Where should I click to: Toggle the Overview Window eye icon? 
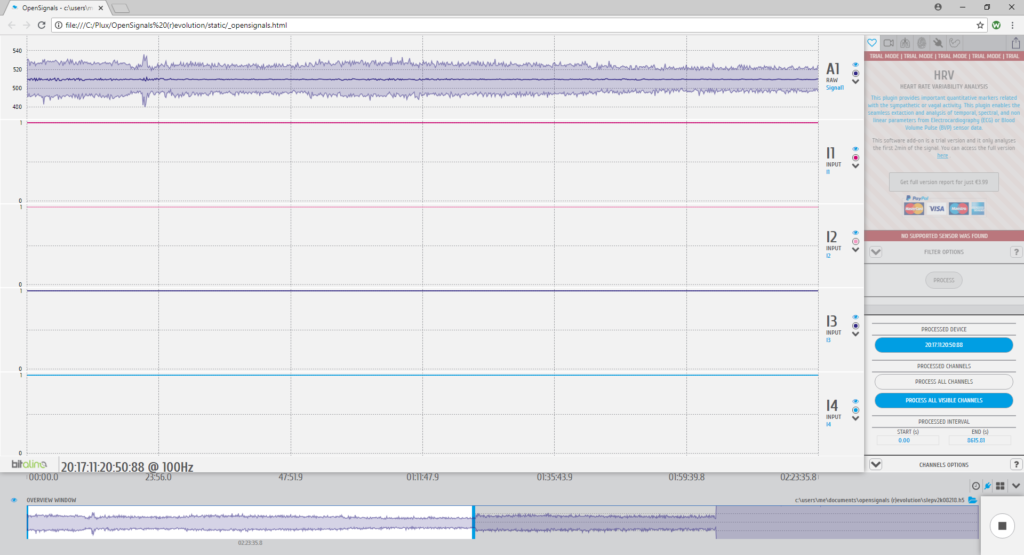[14, 500]
